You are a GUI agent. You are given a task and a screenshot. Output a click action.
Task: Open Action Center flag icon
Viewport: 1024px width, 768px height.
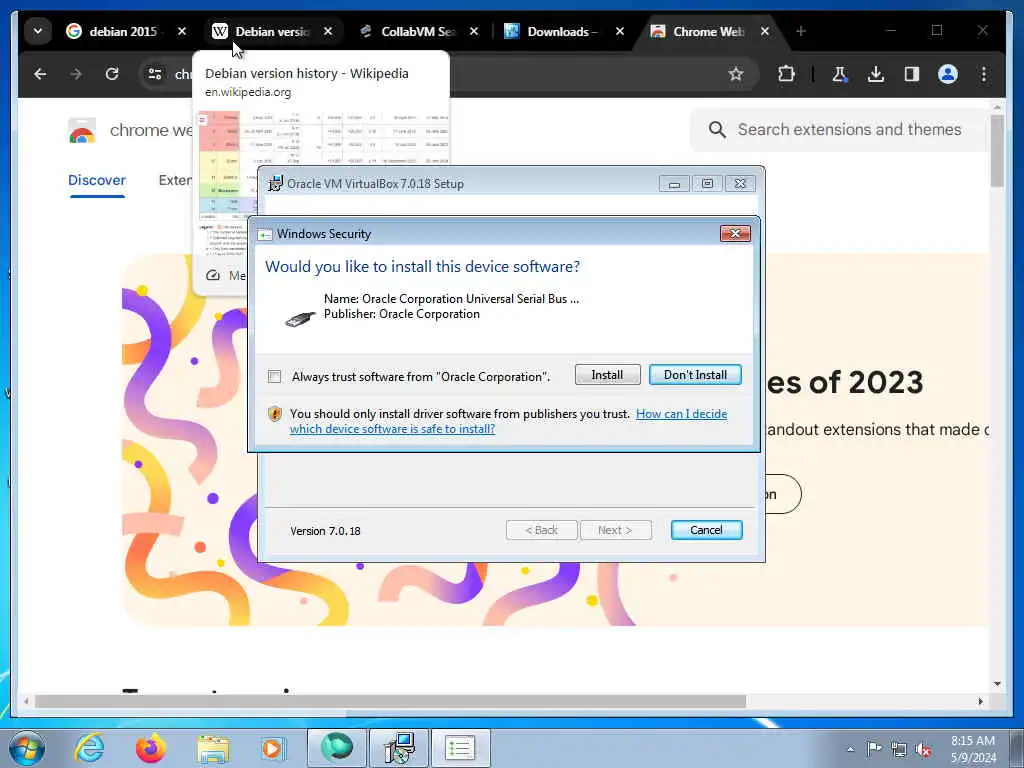[x=874, y=749]
